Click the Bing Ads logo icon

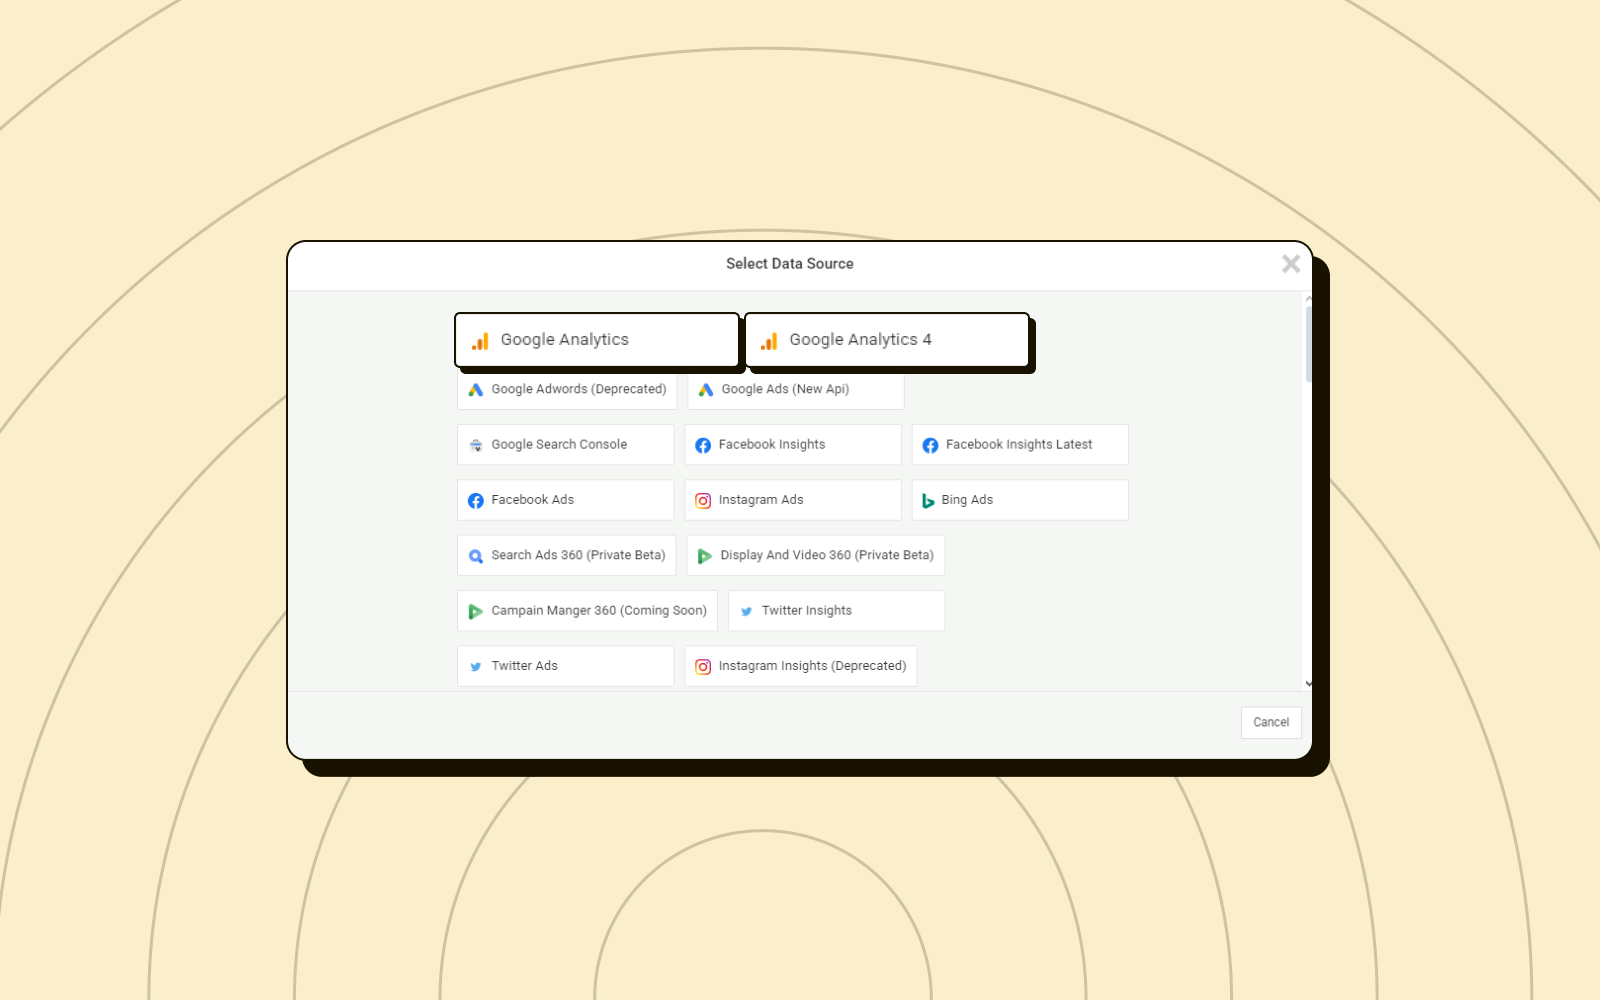[x=928, y=500]
